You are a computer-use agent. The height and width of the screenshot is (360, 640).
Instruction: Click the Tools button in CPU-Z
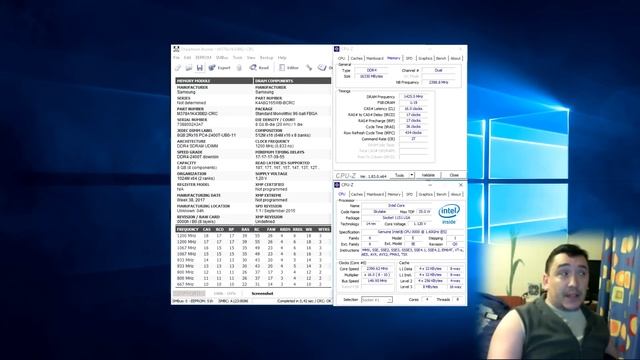pyautogui.click(x=400, y=175)
